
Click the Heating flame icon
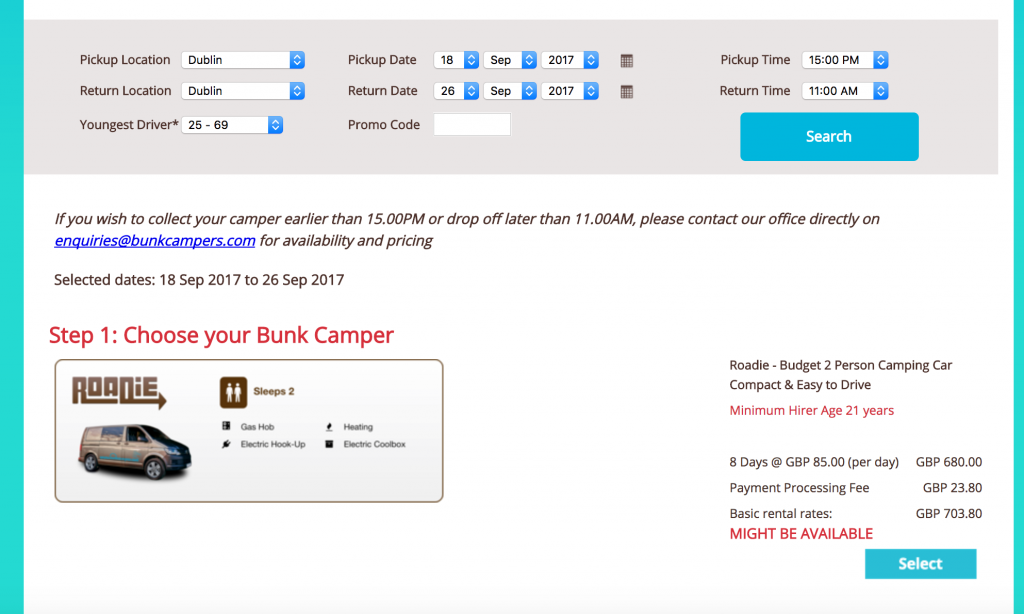tap(329, 427)
